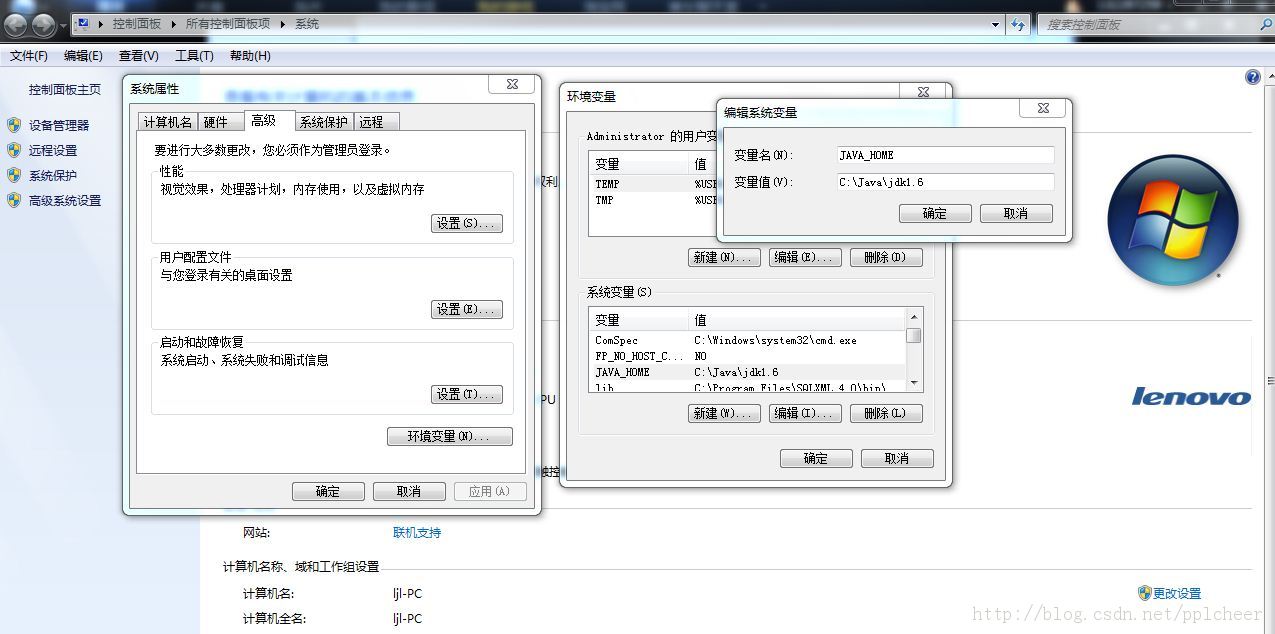The height and width of the screenshot is (634, 1275).
Task: Select the ComSpec system variable row
Action: pyautogui.click(x=748, y=340)
